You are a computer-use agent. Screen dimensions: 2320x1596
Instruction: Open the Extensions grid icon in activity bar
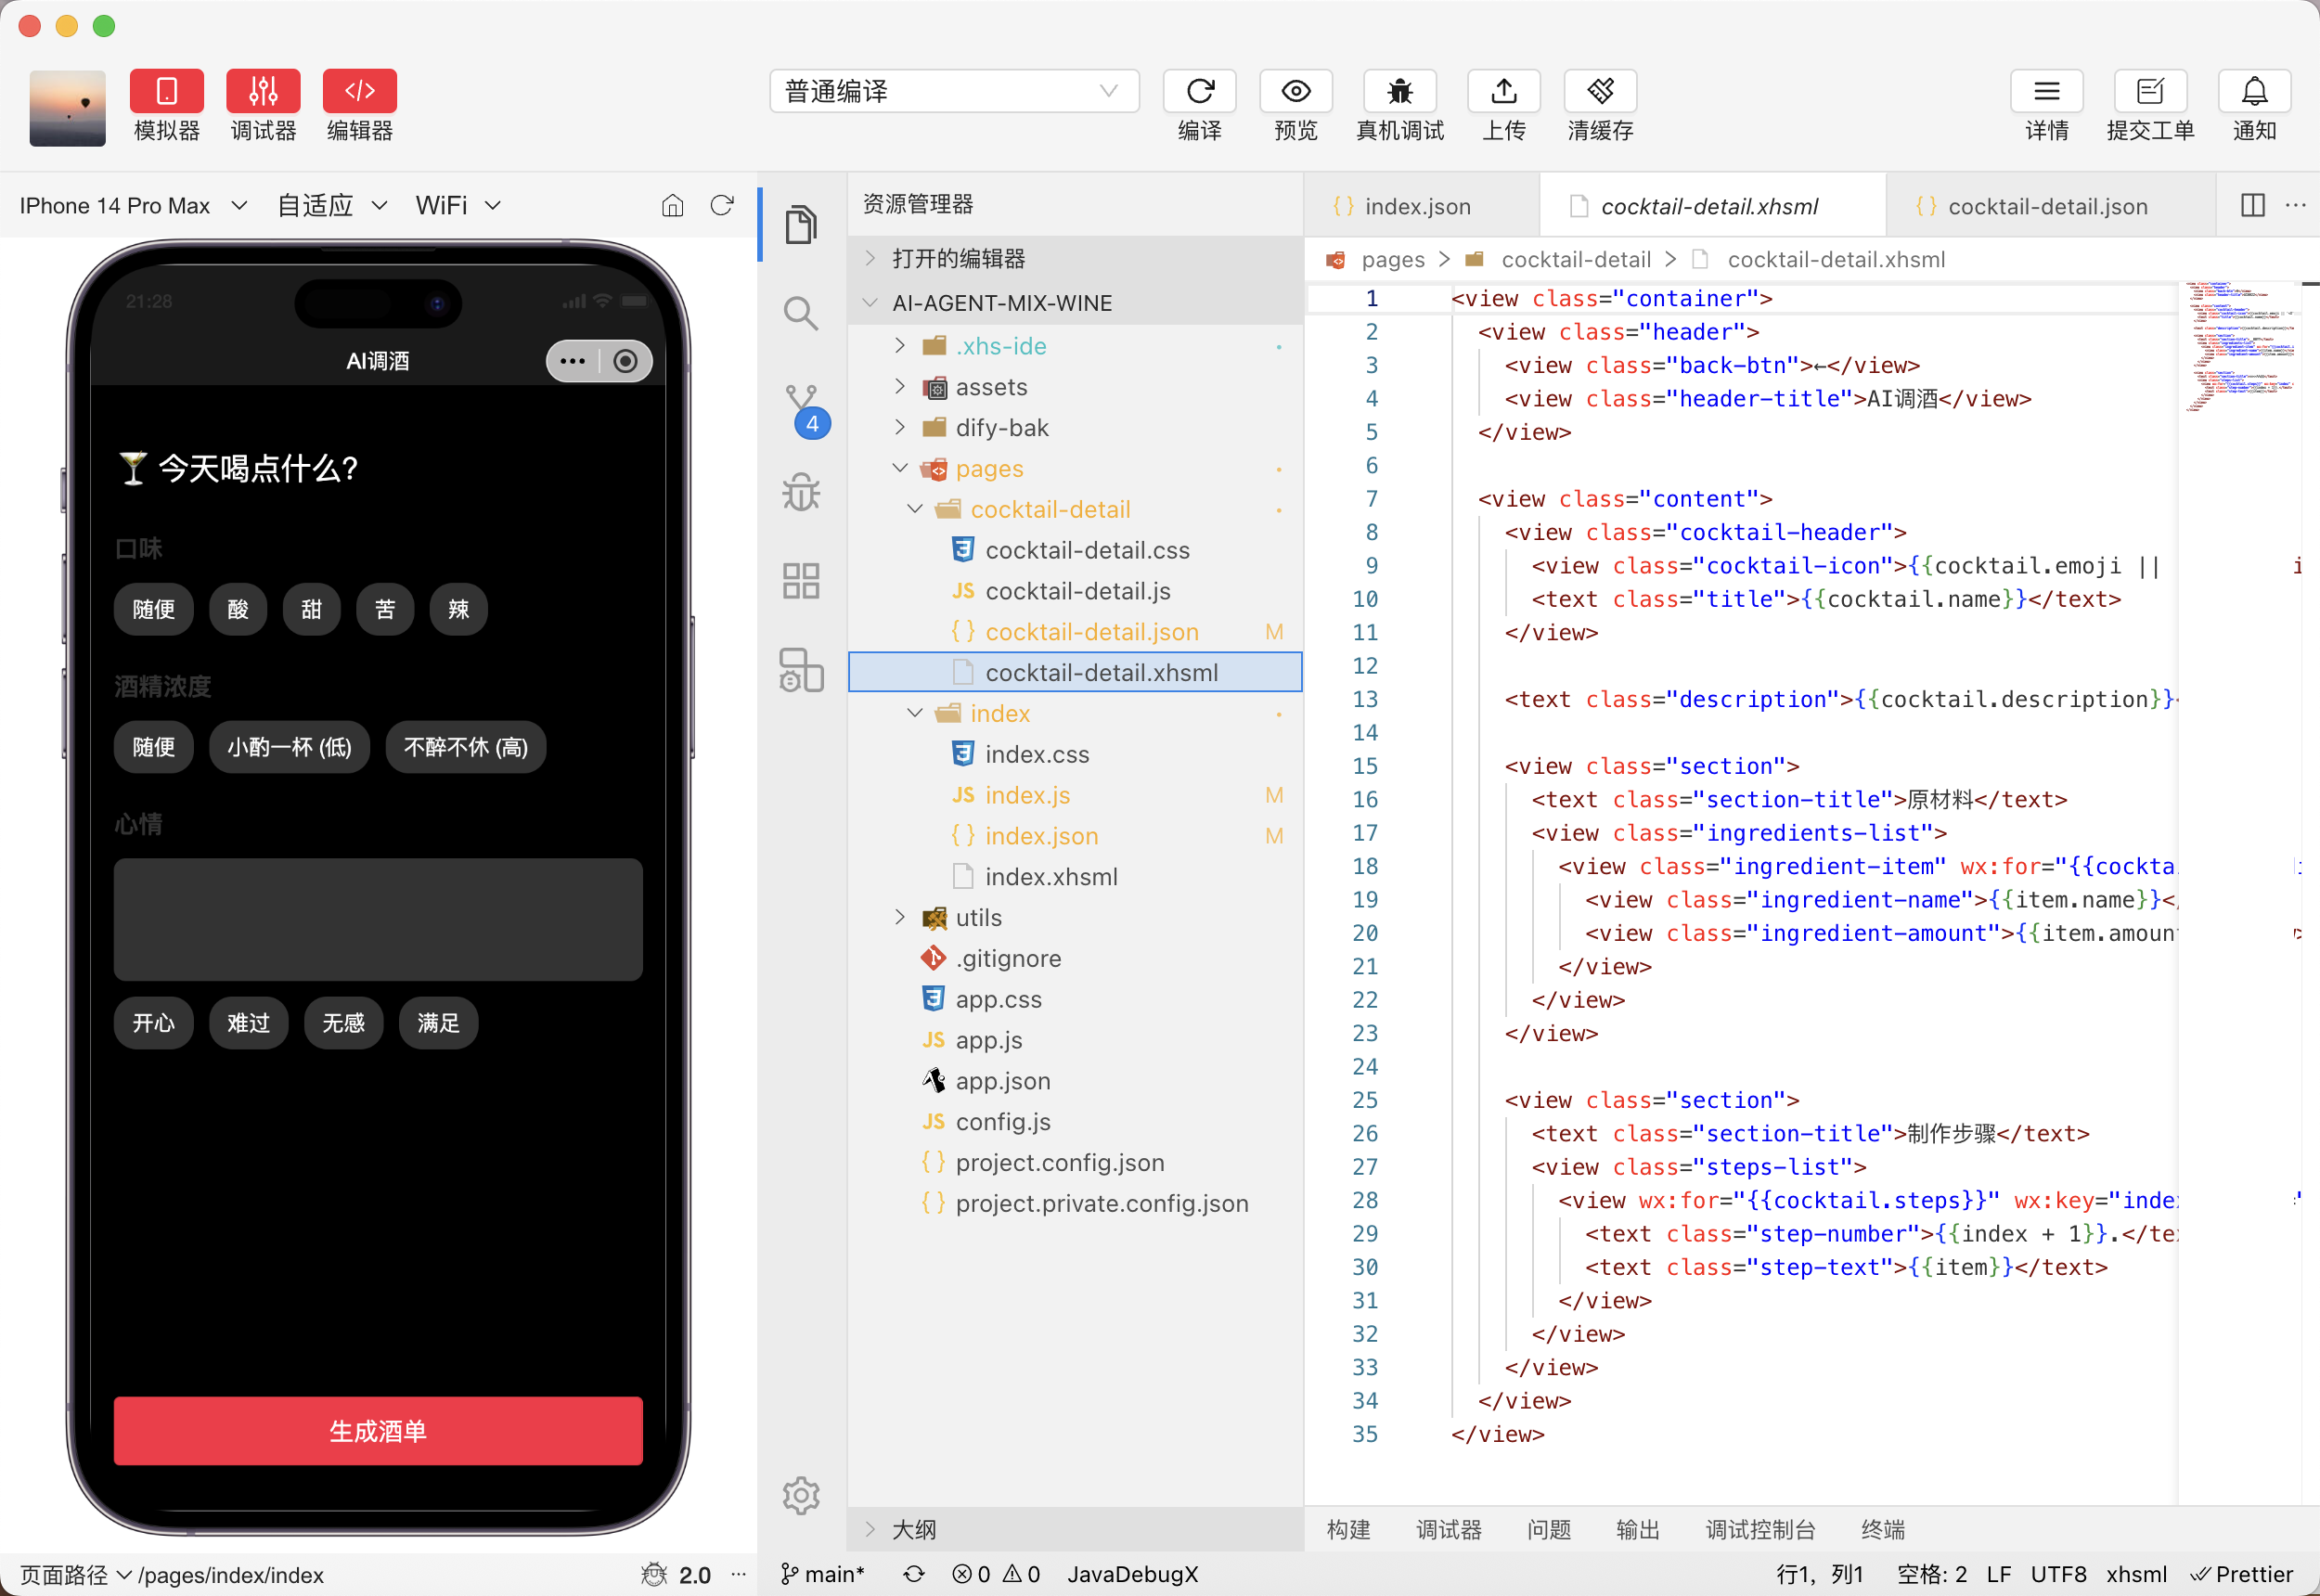[x=800, y=580]
